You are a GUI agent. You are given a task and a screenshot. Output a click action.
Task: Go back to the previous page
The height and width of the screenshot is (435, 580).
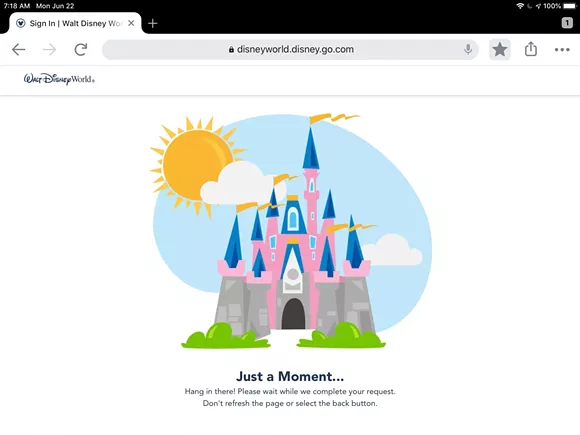point(18,49)
